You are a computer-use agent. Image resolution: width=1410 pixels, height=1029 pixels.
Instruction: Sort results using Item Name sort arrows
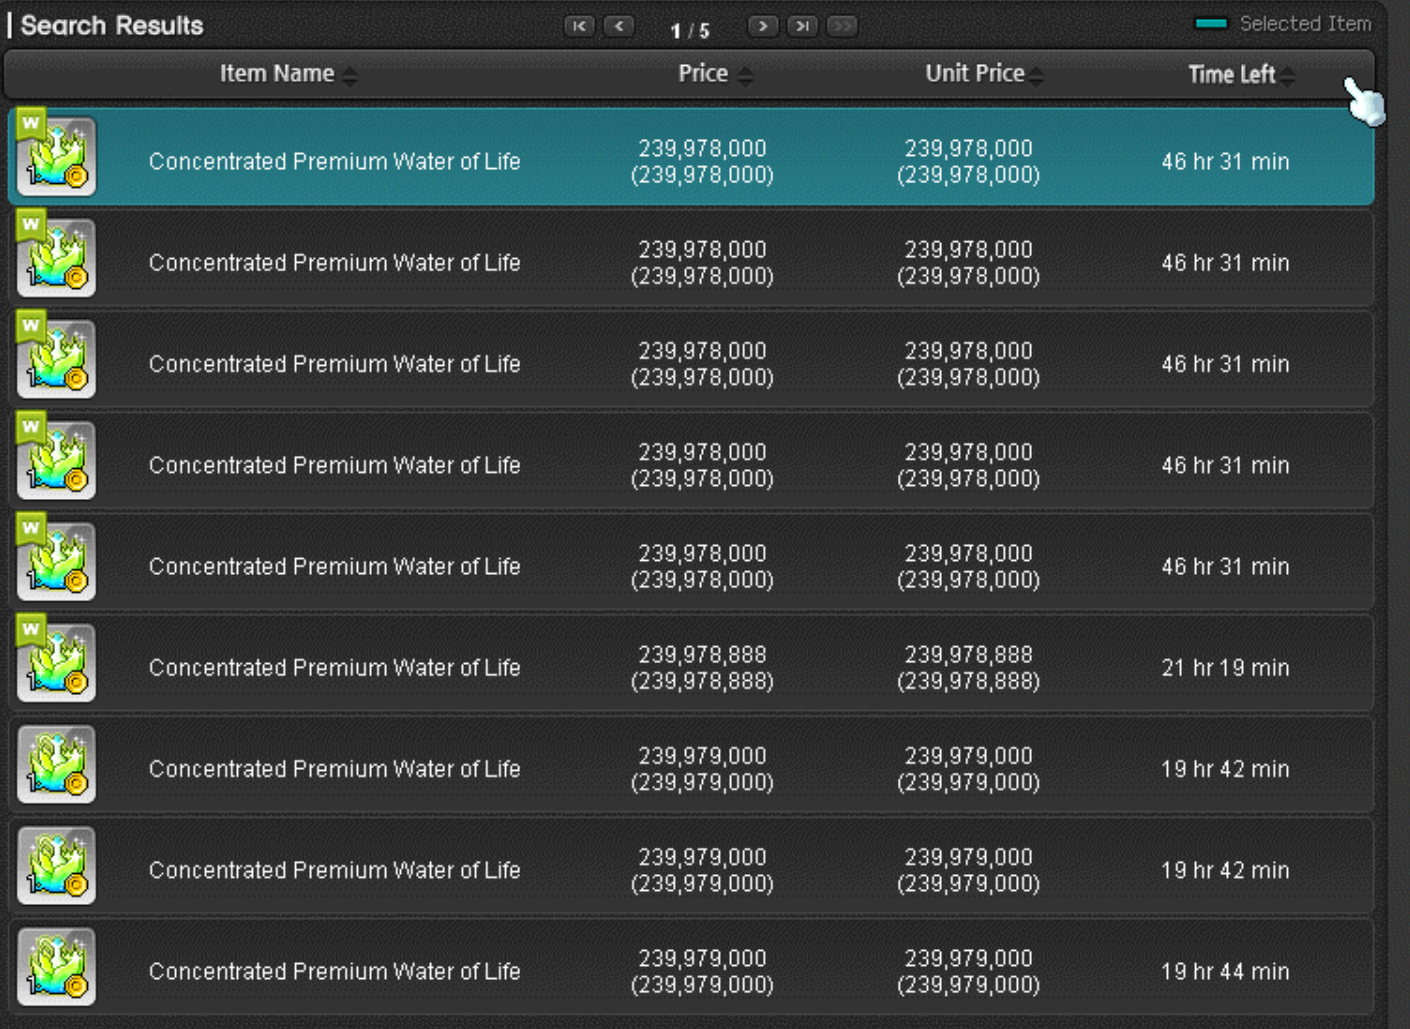[x=349, y=76]
